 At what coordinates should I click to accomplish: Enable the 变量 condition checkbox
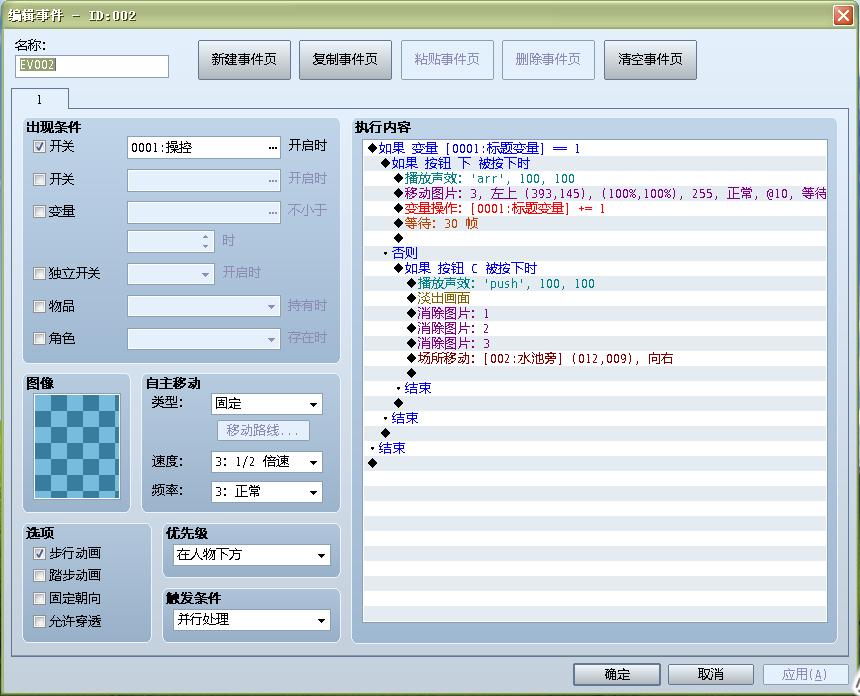click(x=39, y=211)
